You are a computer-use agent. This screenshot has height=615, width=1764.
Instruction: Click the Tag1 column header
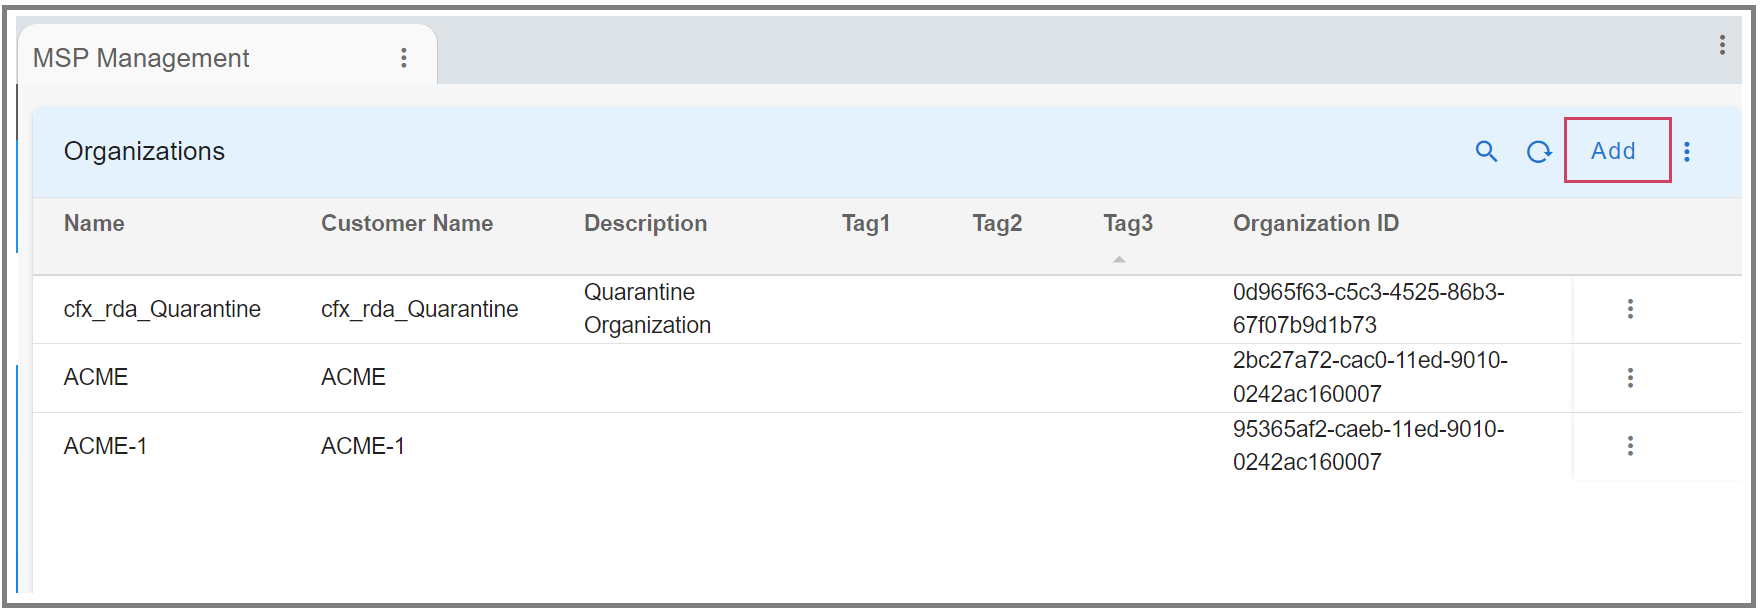coord(866,223)
